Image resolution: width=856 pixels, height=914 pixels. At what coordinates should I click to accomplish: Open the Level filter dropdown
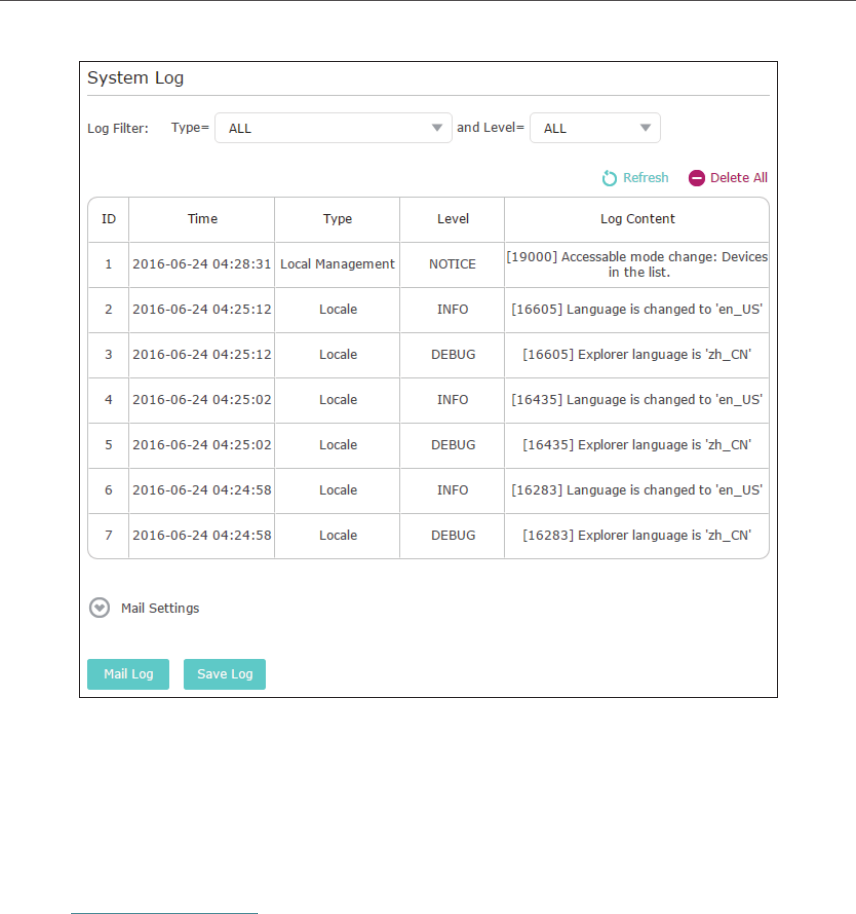595,128
